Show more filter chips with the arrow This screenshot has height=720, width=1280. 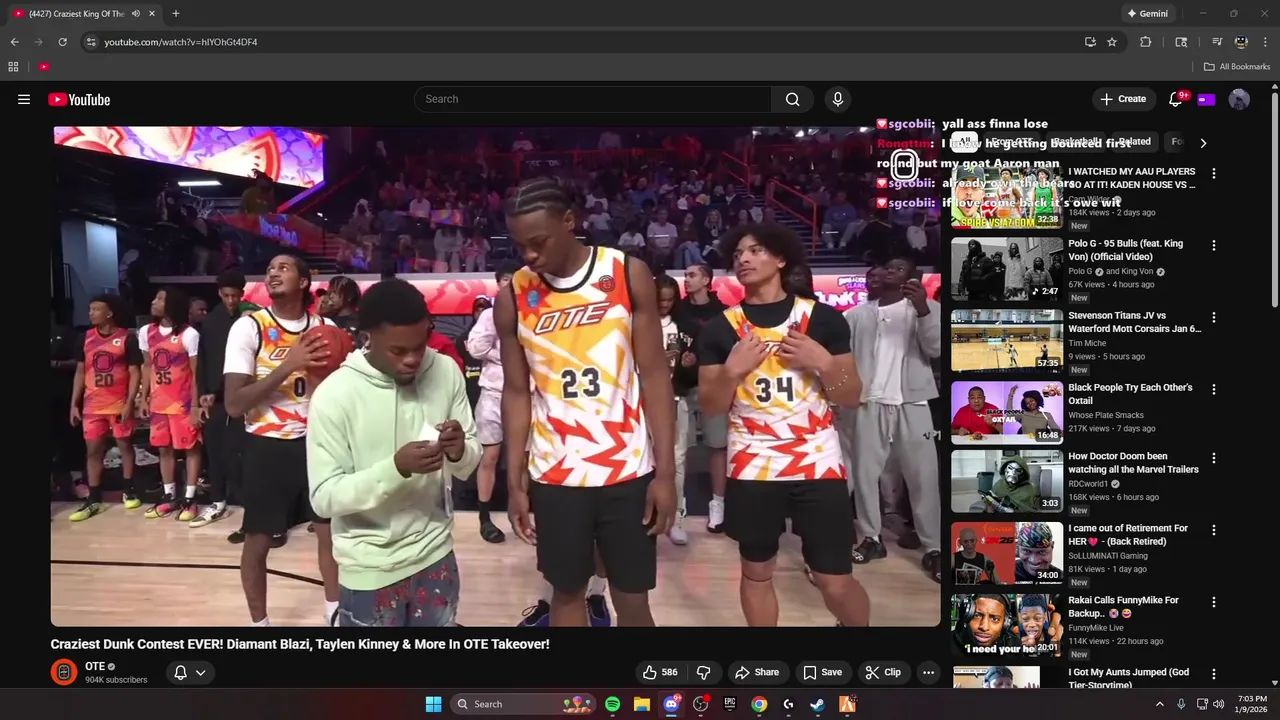1203,143
